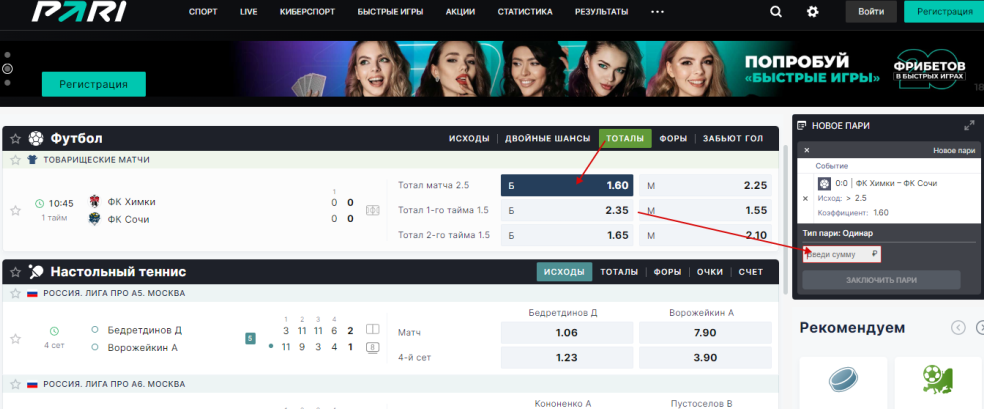Remove ФК Химки – ФК Сочи from slip
The width and height of the screenshot is (984, 409).
pos(806,198)
